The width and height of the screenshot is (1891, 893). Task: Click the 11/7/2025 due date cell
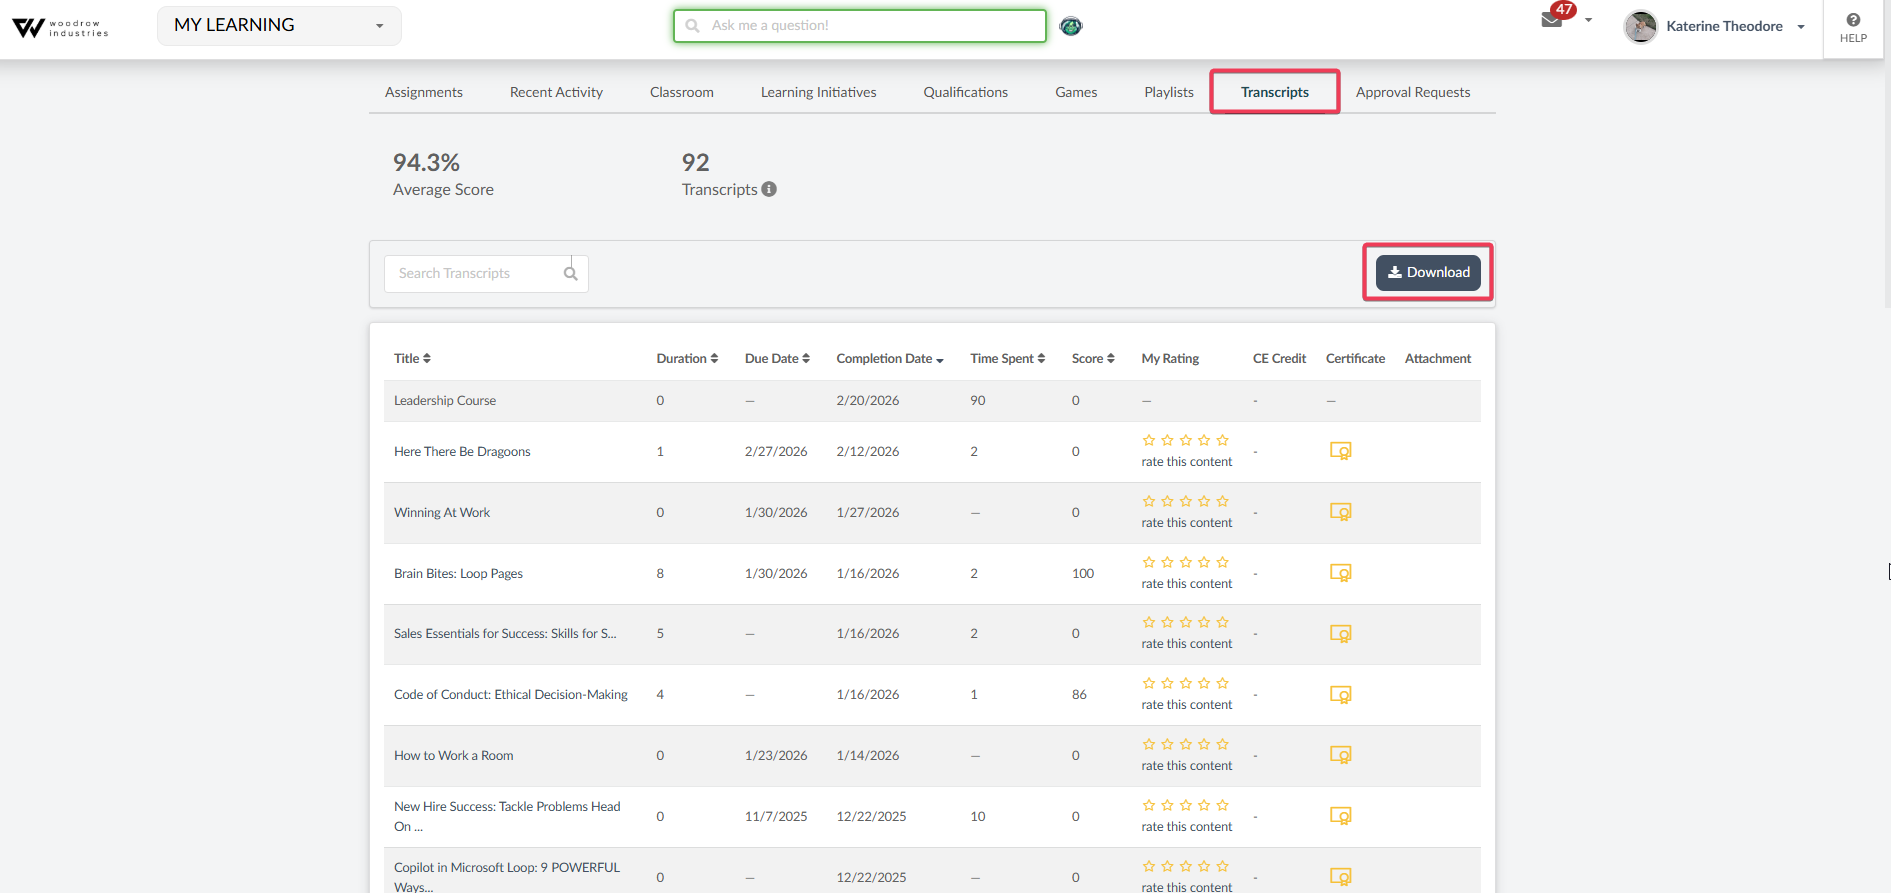tap(776, 816)
